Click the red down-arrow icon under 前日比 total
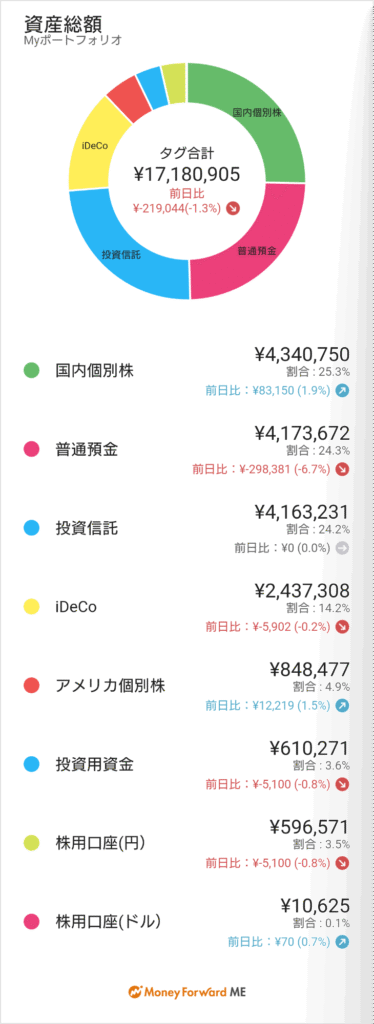374x1024 pixels. point(233,208)
